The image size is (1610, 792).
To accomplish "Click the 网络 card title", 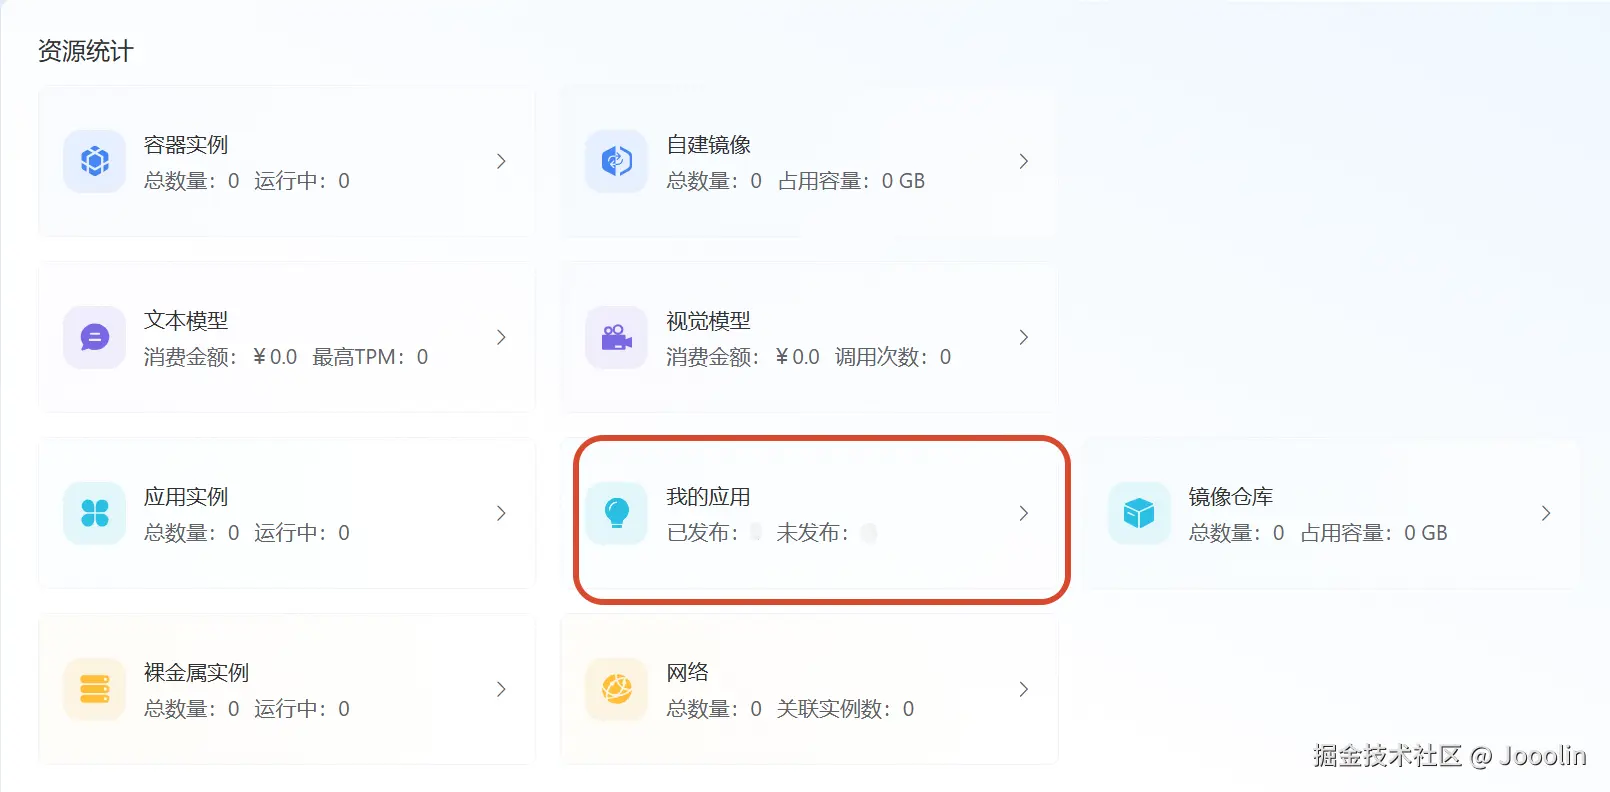I will 687,672.
